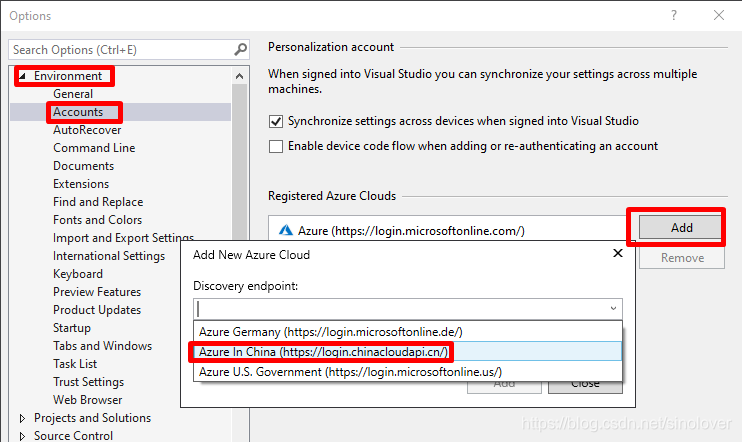
Task: Select General under Environment
Action: pos(73,94)
